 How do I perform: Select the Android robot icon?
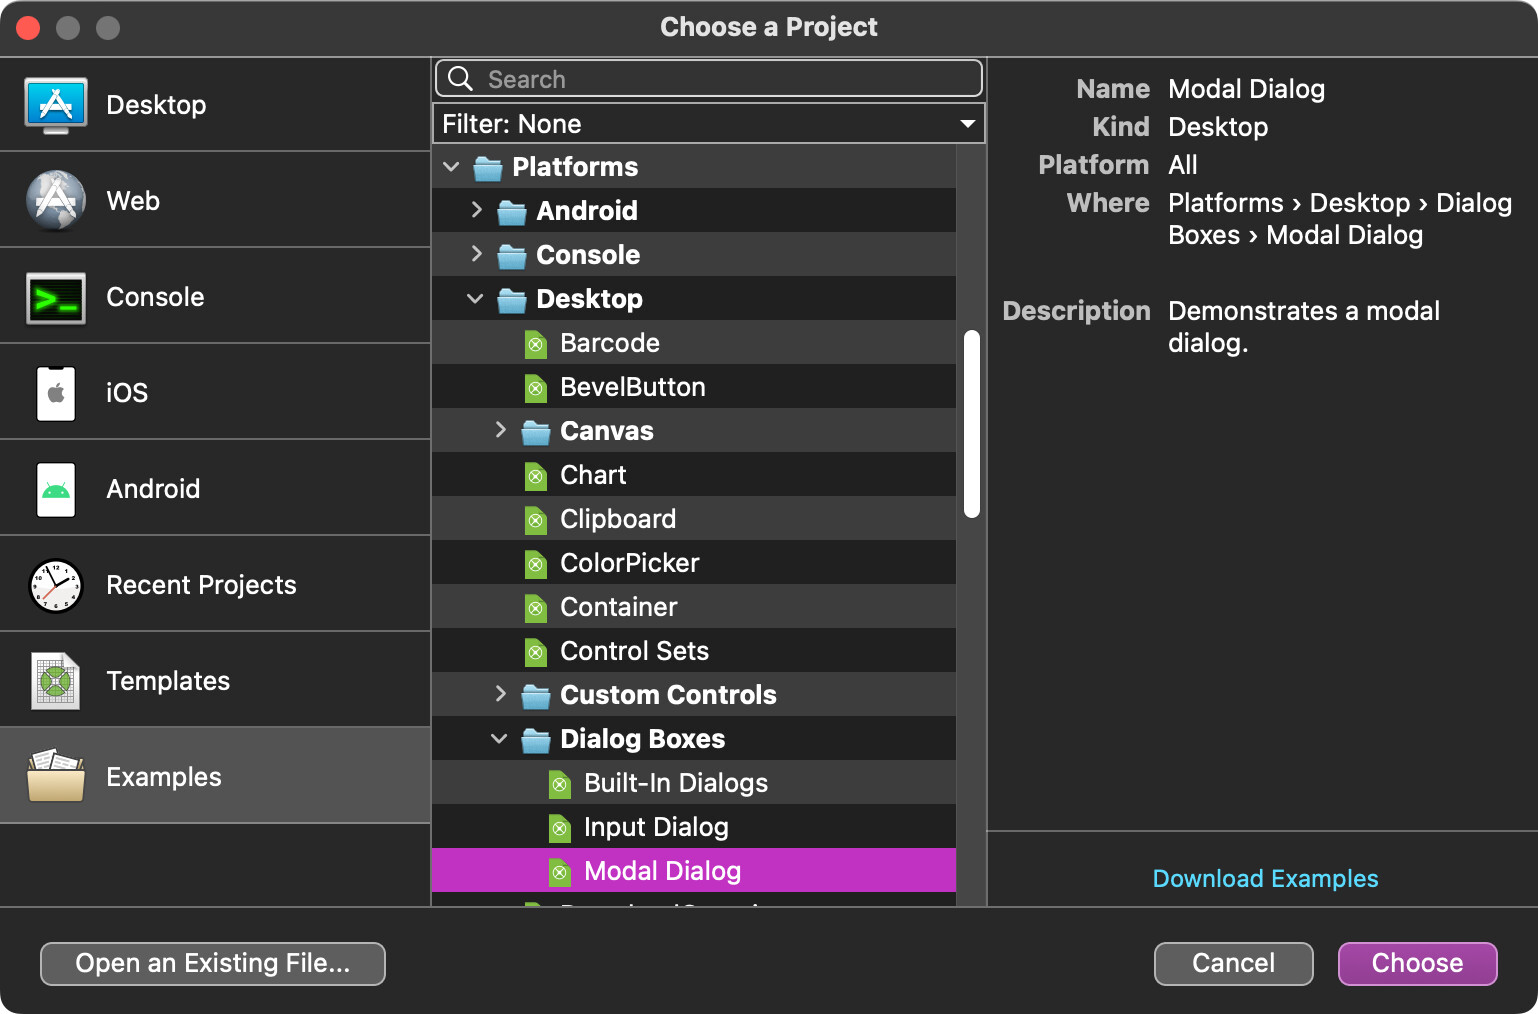[x=56, y=489]
